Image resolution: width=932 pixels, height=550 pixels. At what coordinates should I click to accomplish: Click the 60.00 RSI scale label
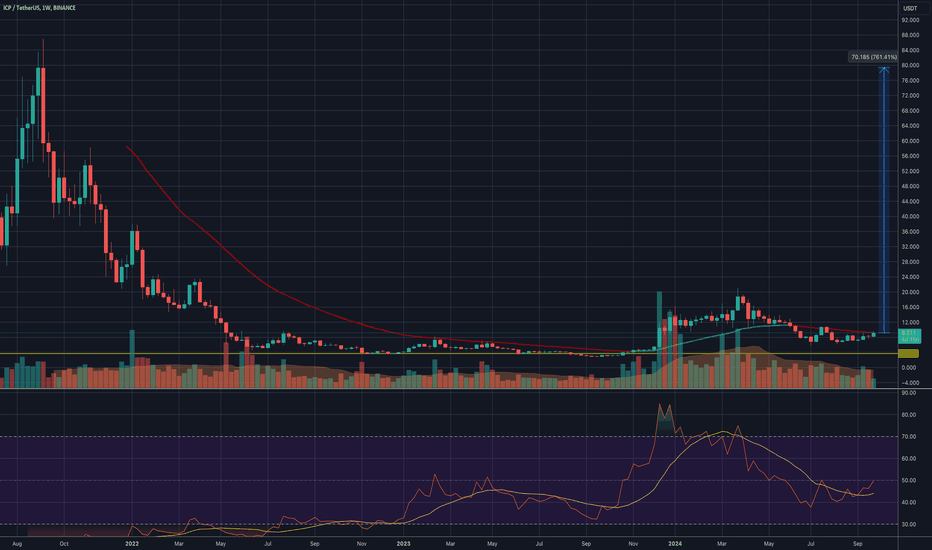coord(911,458)
